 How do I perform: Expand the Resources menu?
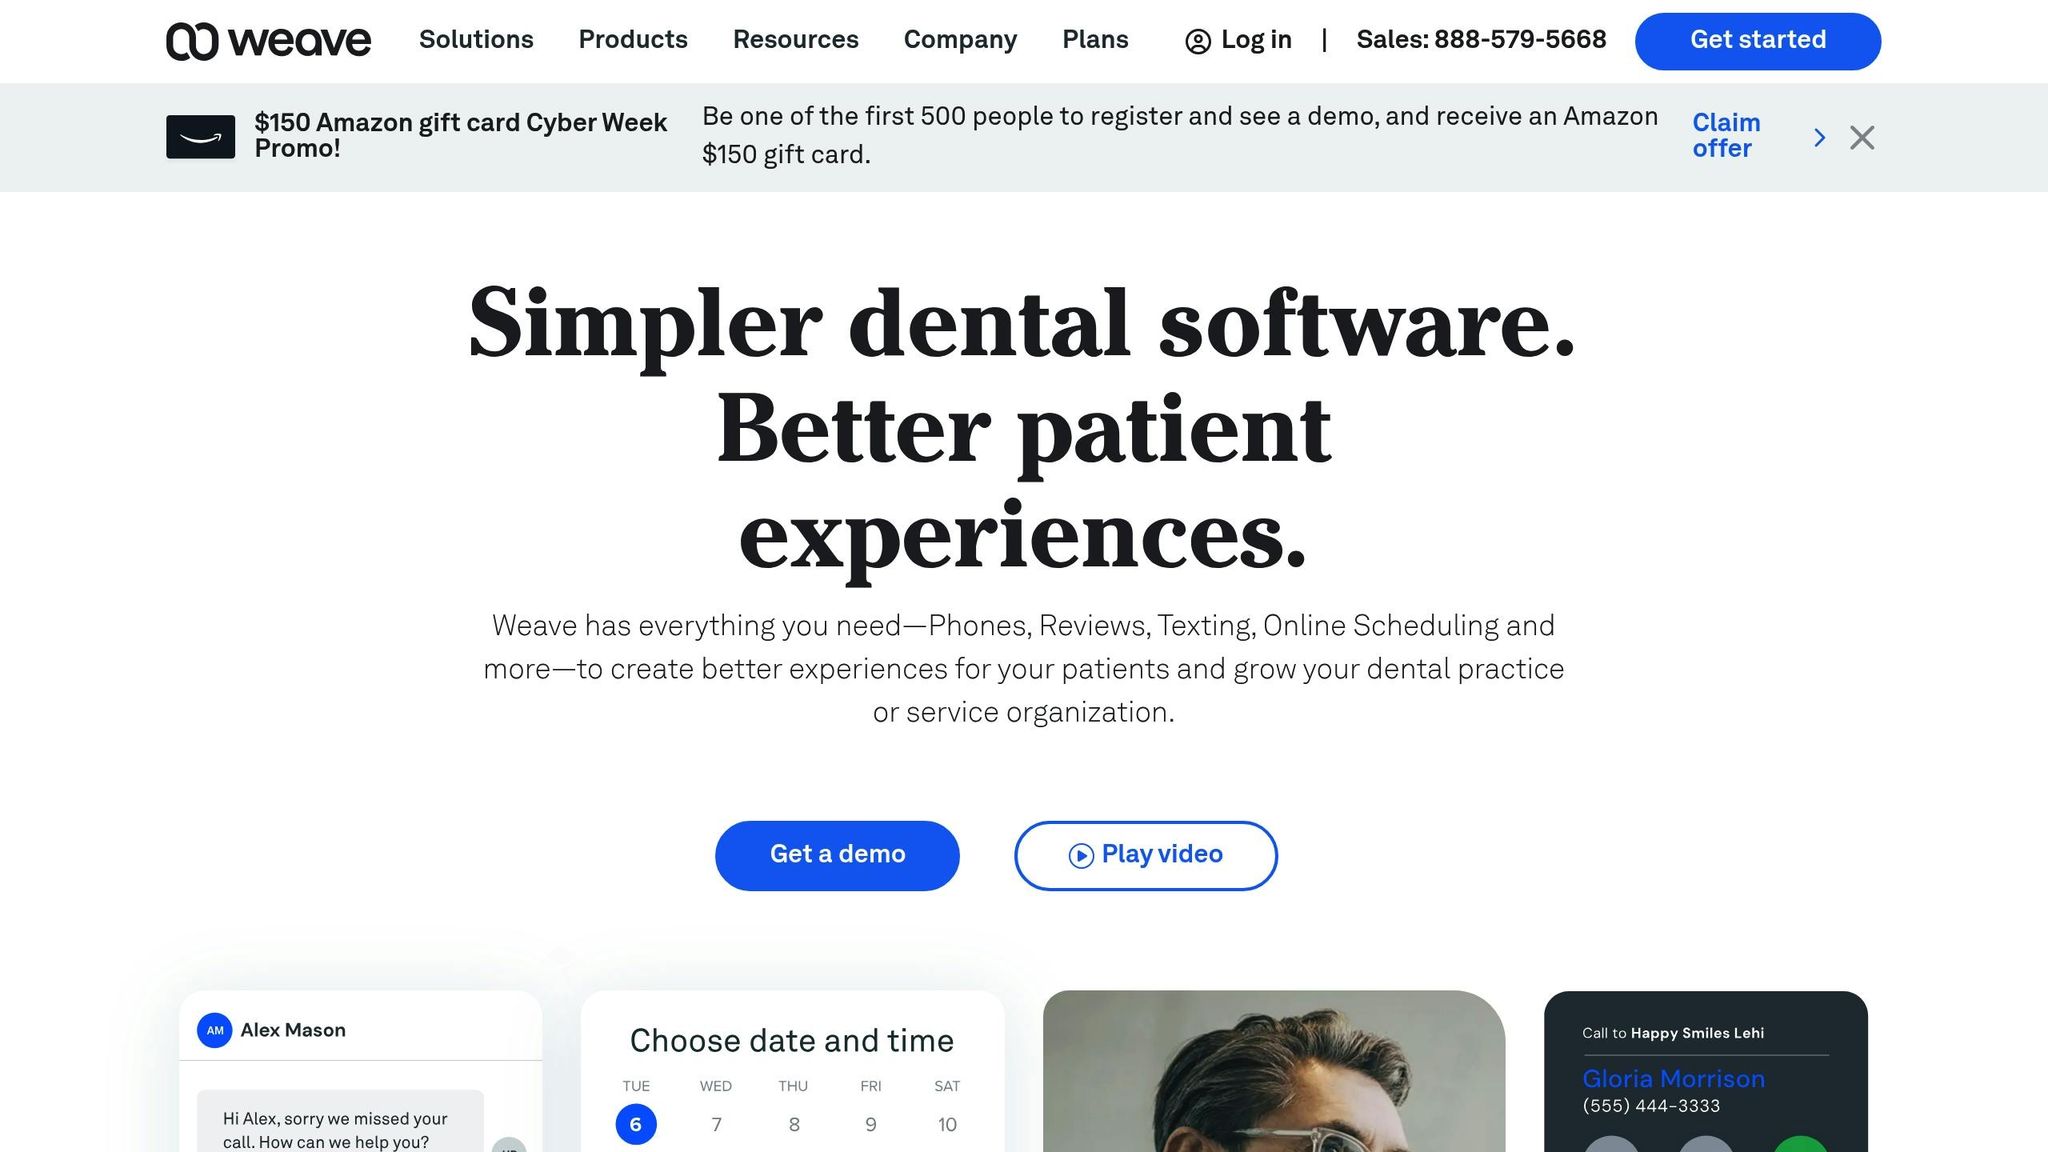[796, 40]
